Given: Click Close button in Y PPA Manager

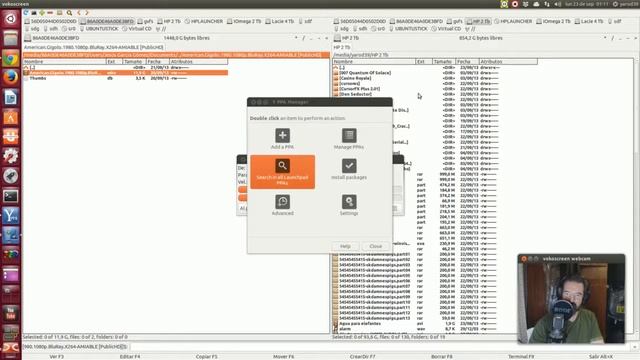Looking at the screenshot, I should pyautogui.click(x=376, y=246).
